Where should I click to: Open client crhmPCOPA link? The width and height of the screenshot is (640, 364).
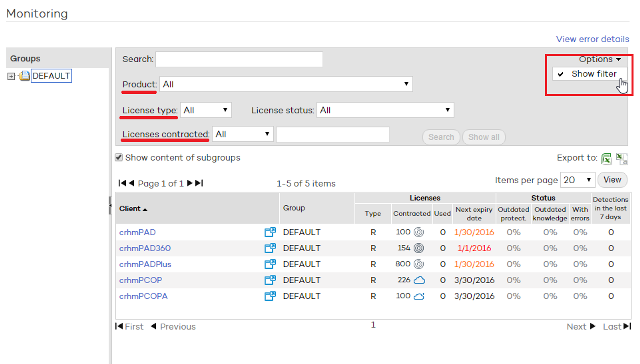pos(143,296)
